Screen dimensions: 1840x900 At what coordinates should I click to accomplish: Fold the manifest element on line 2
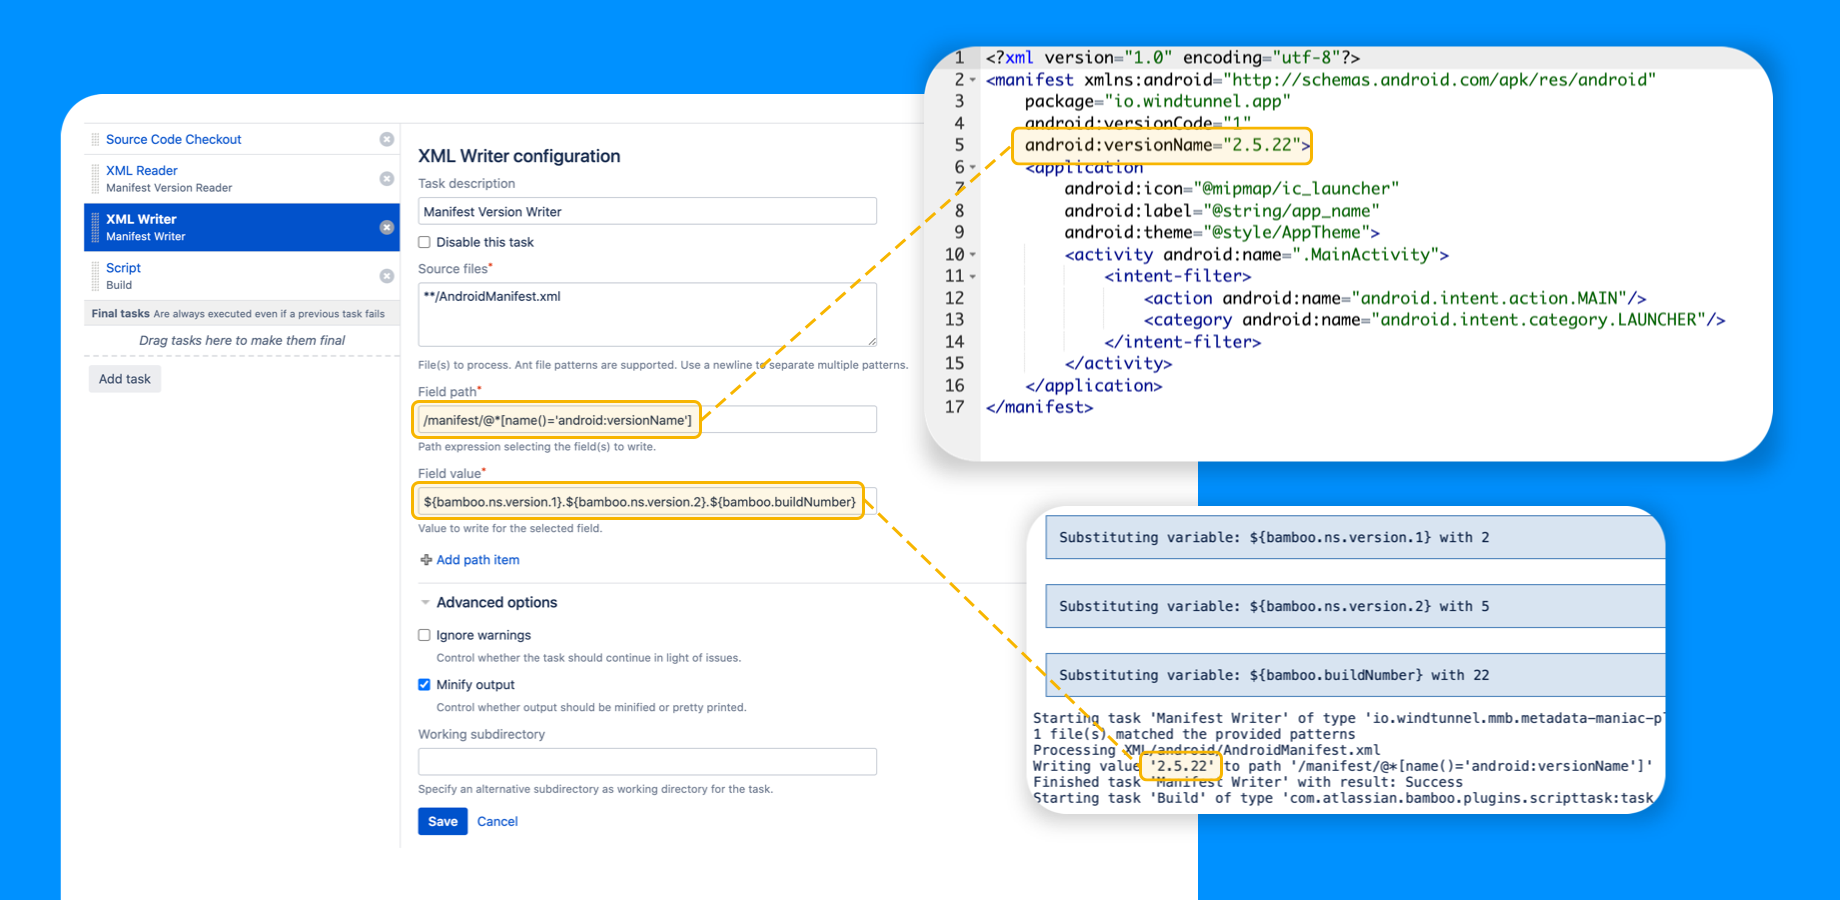[x=973, y=80]
